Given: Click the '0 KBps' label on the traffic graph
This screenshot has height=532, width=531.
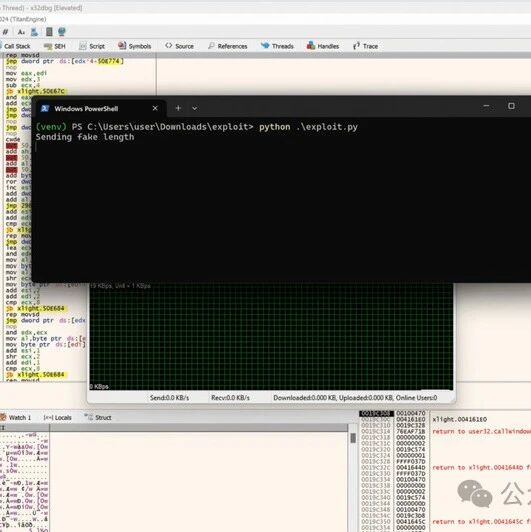Looking at the screenshot, I should 99,387.
